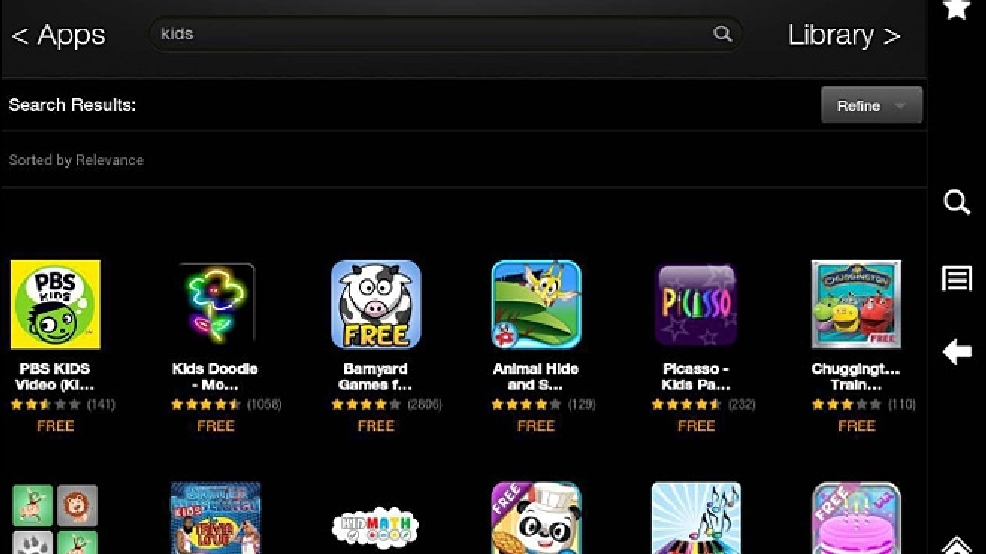
Task: Open the Library link
Action: [845, 35]
